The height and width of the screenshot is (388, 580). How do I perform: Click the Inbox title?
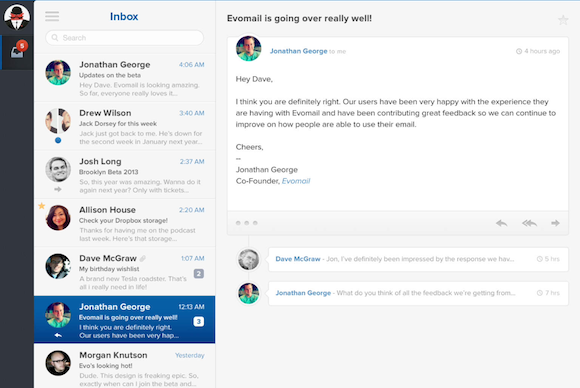click(x=124, y=16)
